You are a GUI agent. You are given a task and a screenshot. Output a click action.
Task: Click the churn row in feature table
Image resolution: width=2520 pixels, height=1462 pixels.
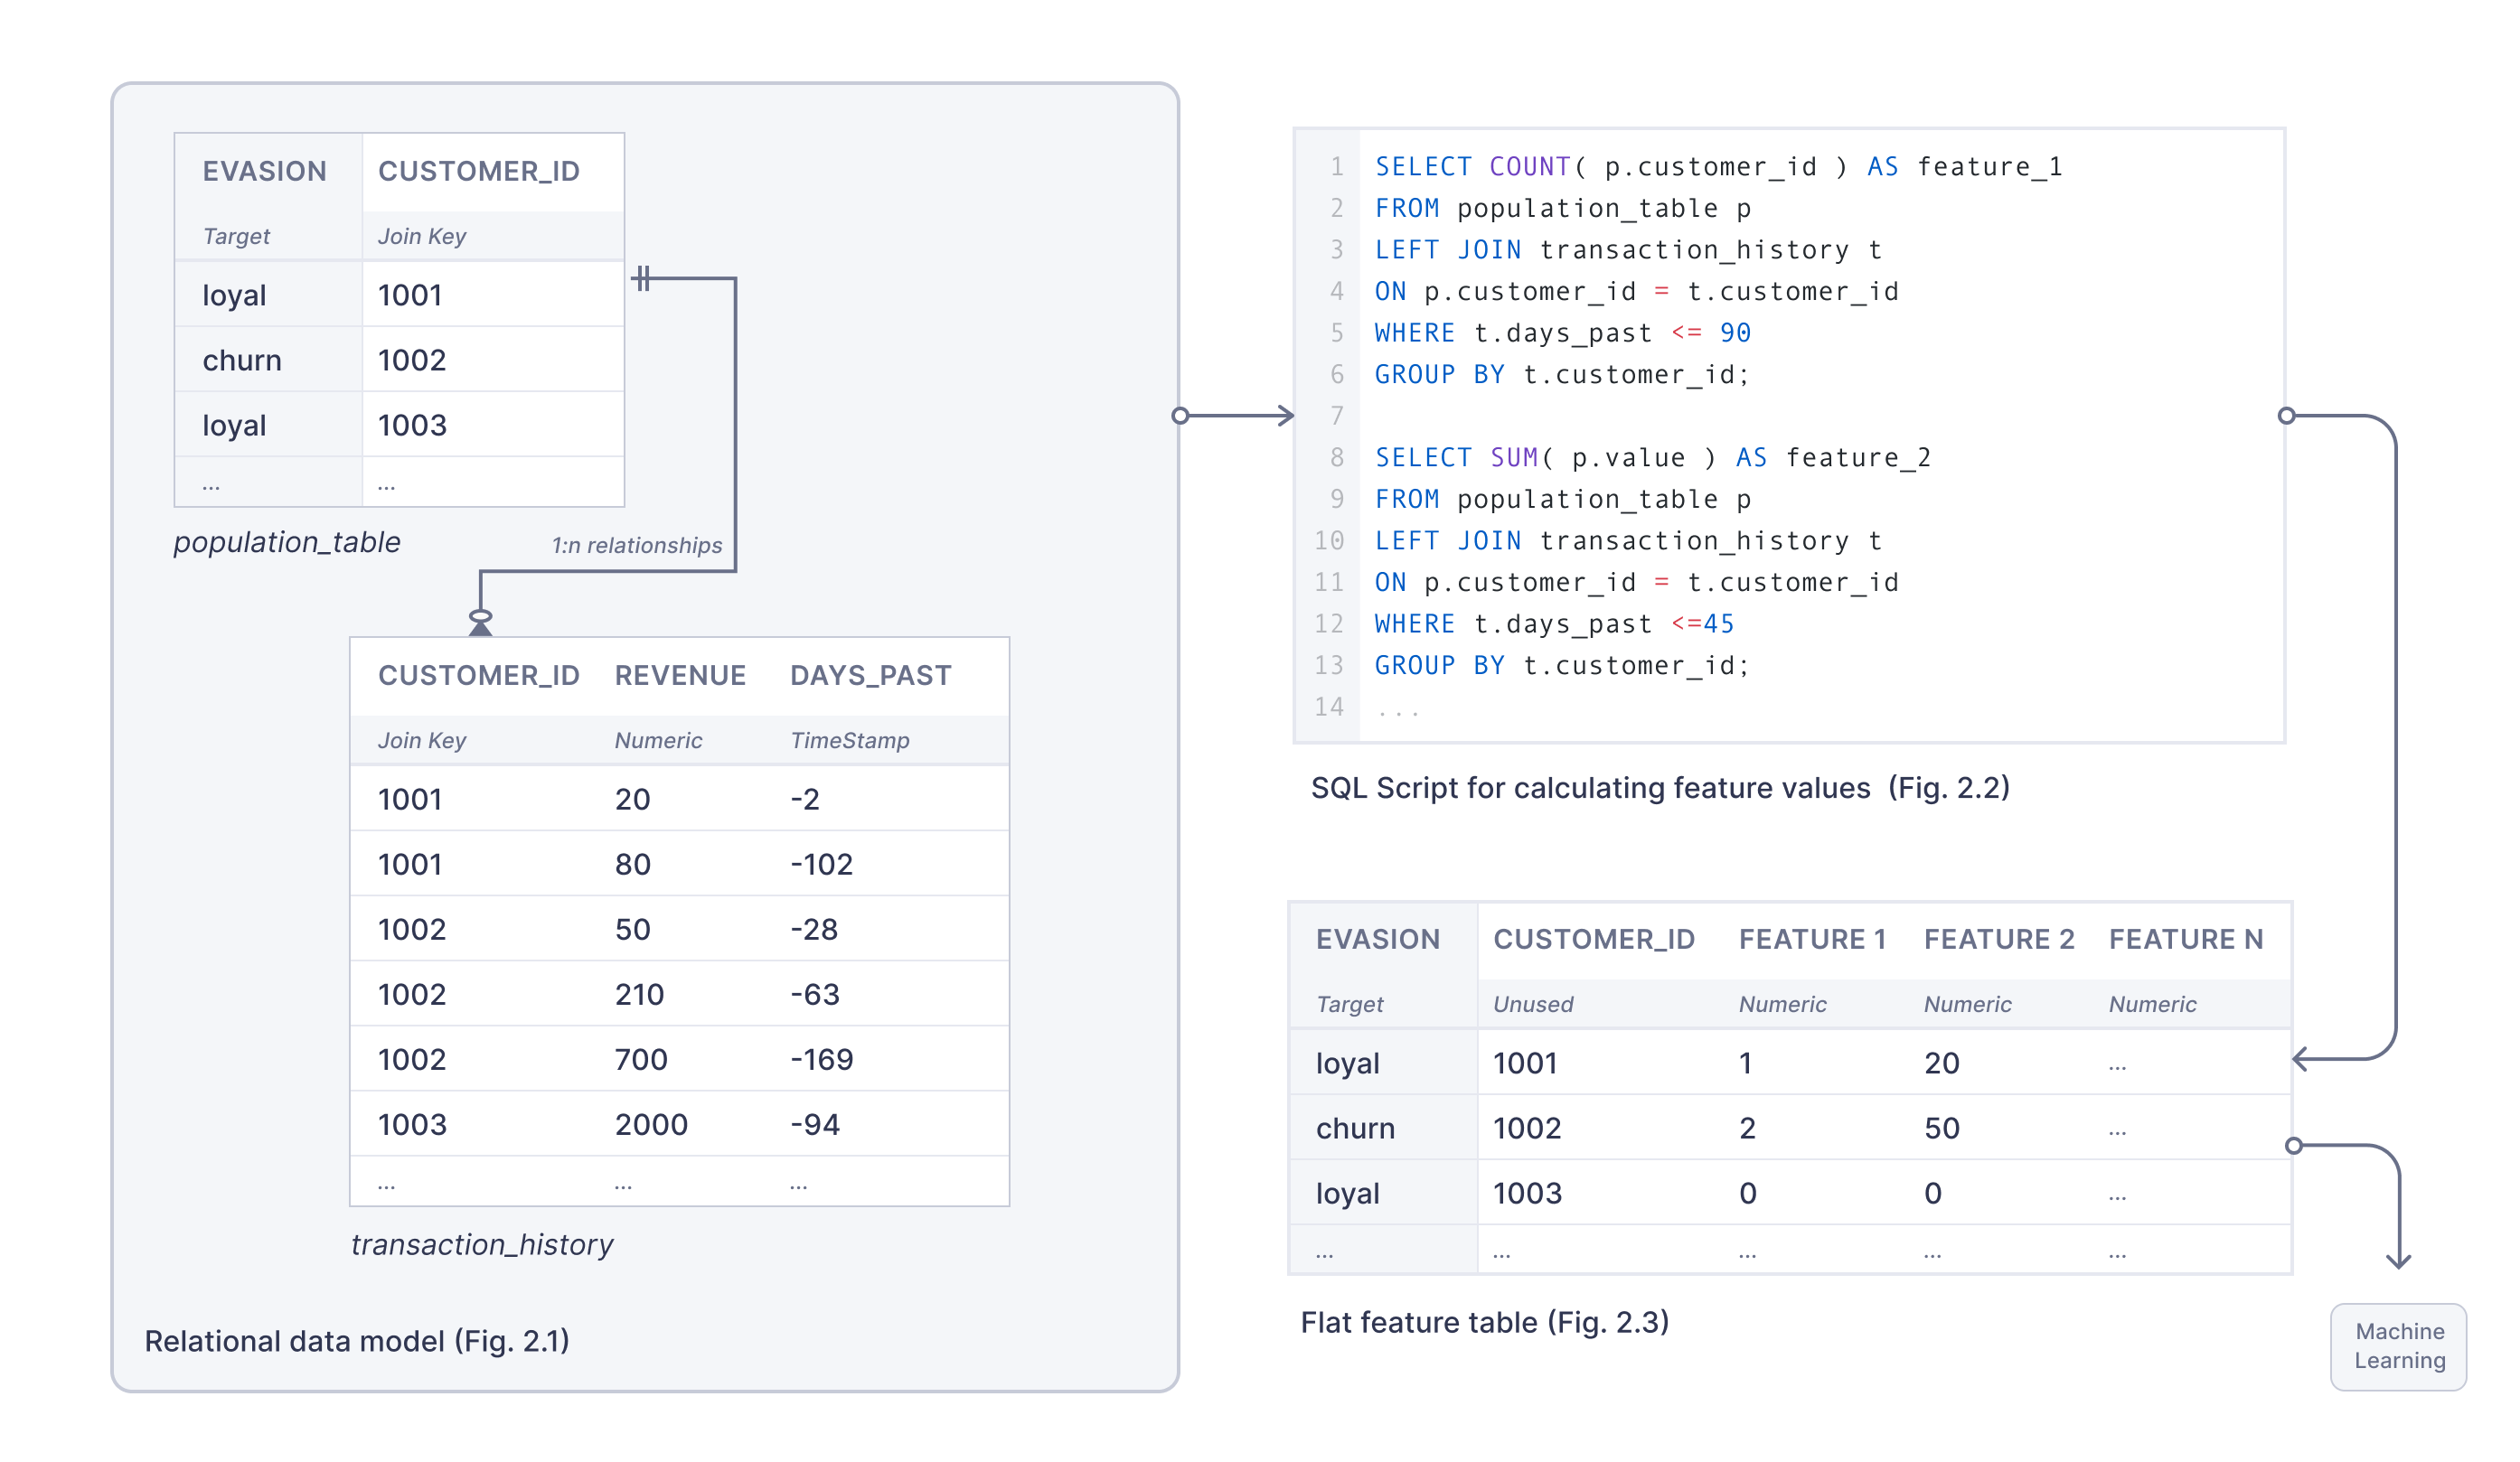pyautogui.click(x=1790, y=1128)
